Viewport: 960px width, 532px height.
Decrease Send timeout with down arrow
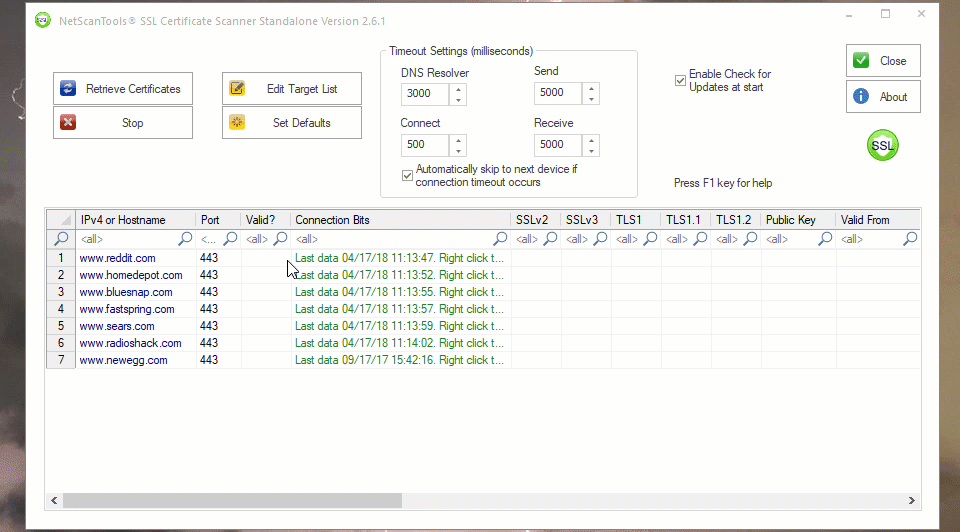(591, 99)
